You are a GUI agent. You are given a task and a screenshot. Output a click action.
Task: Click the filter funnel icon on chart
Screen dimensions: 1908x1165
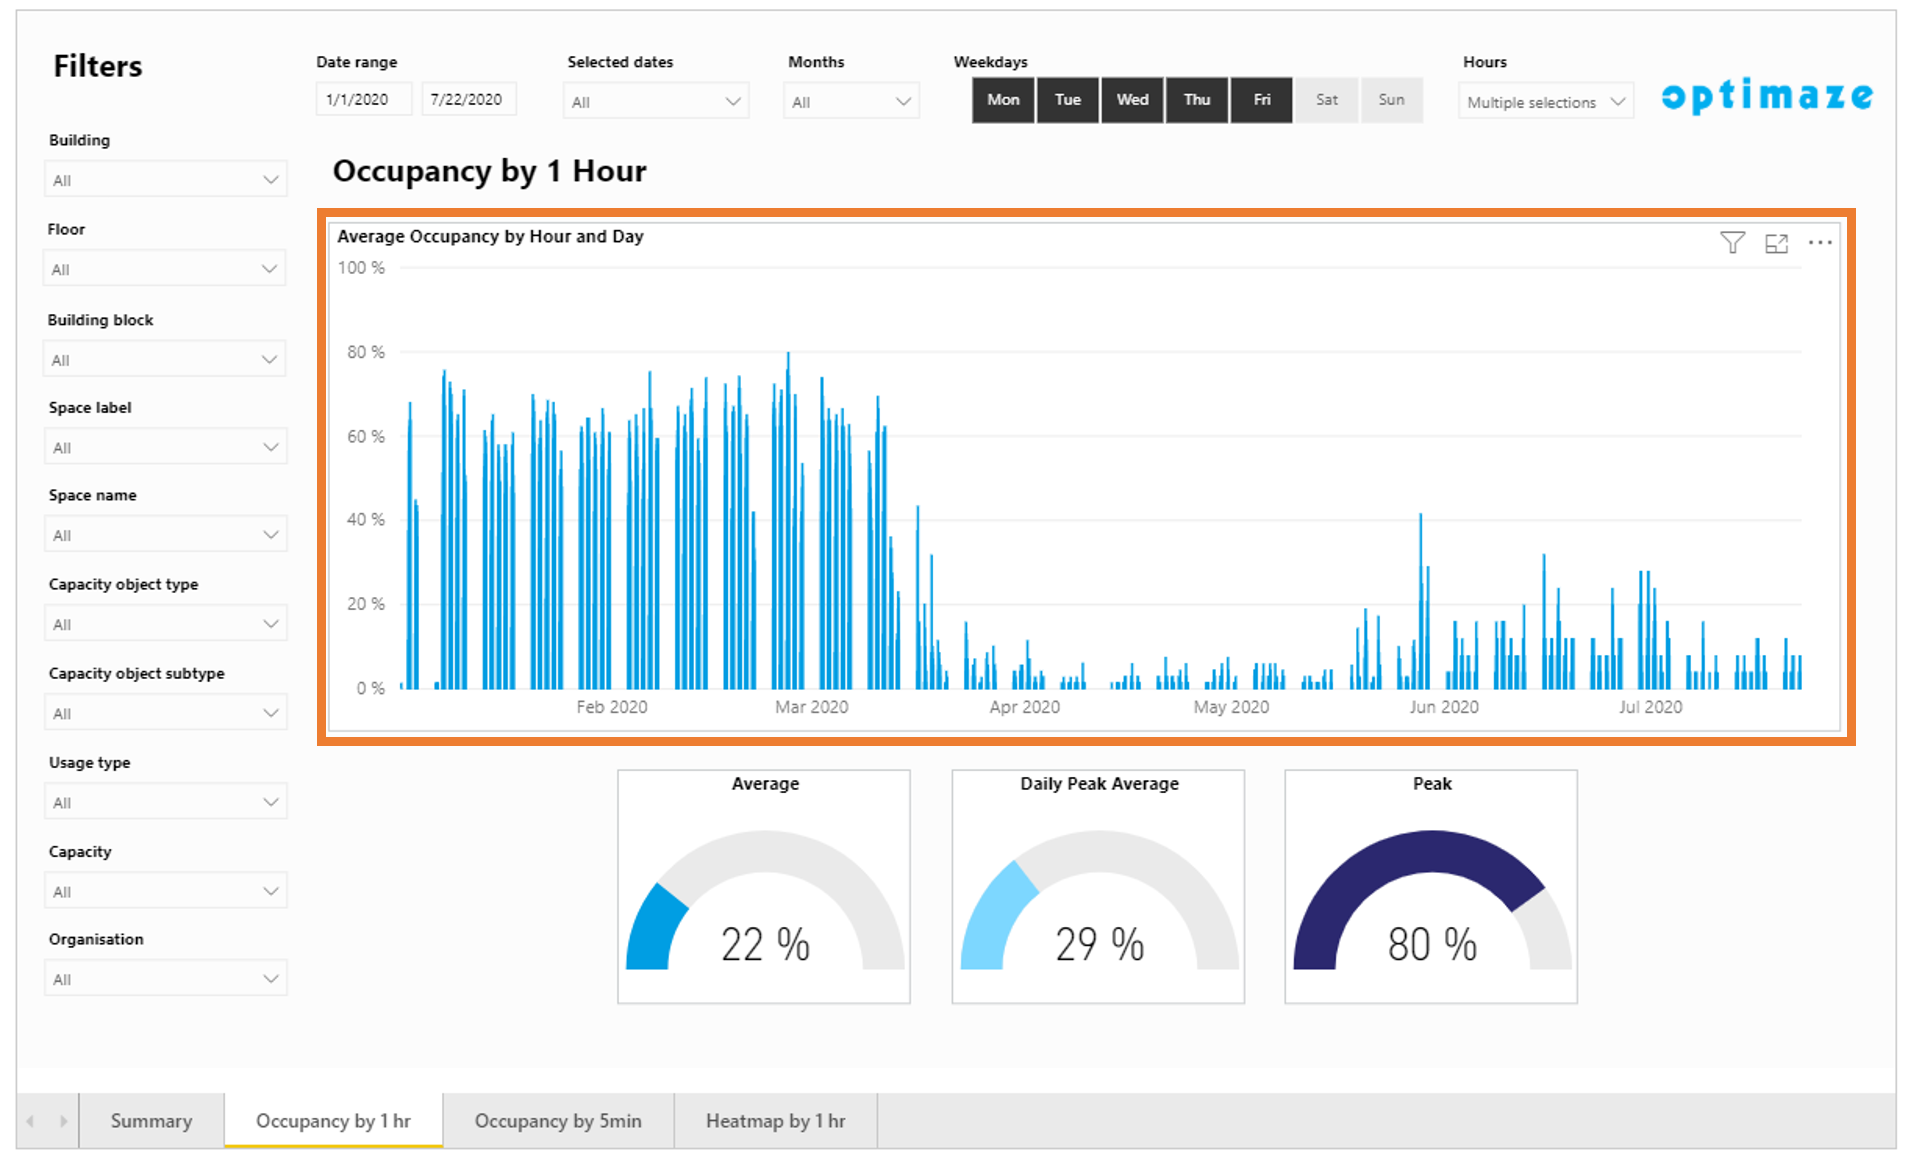click(1732, 243)
